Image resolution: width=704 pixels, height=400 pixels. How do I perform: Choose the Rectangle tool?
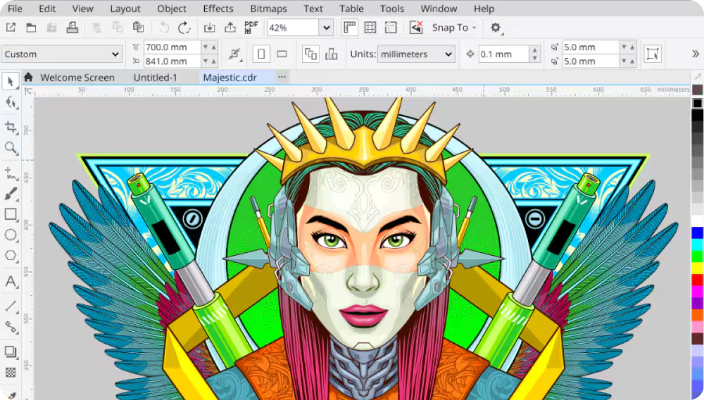pyautogui.click(x=11, y=214)
